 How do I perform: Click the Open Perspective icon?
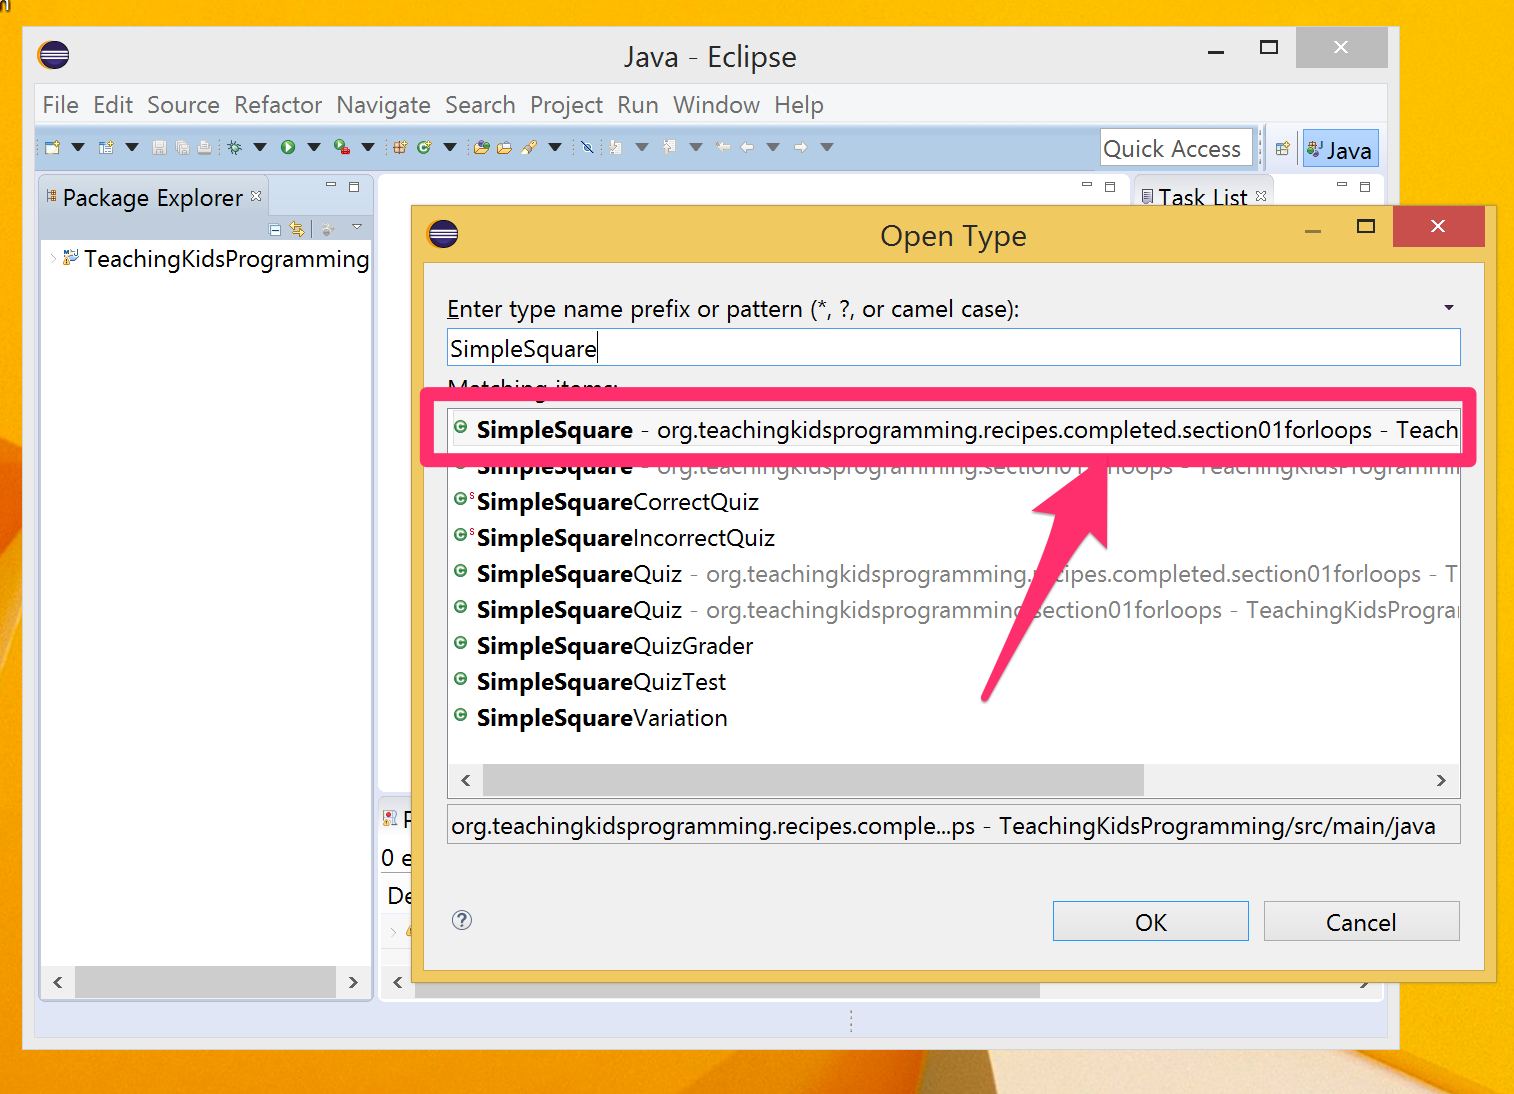(x=1282, y=149)
